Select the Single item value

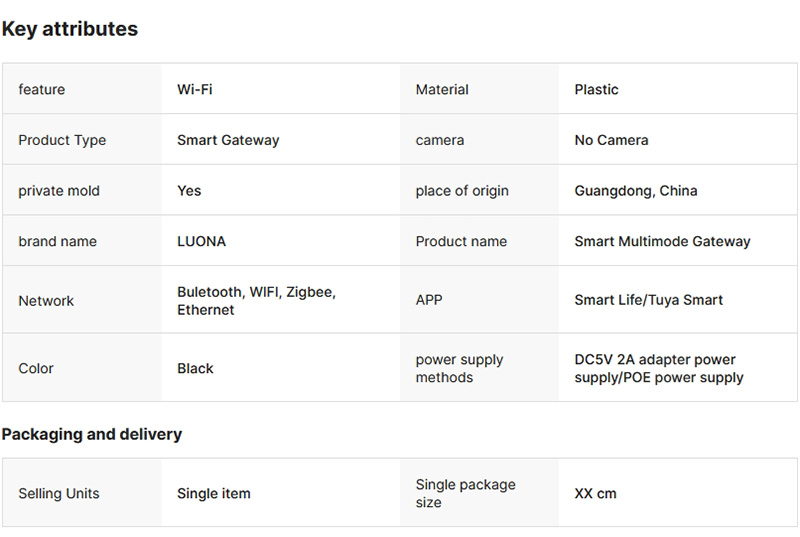(x=214, y=493)
